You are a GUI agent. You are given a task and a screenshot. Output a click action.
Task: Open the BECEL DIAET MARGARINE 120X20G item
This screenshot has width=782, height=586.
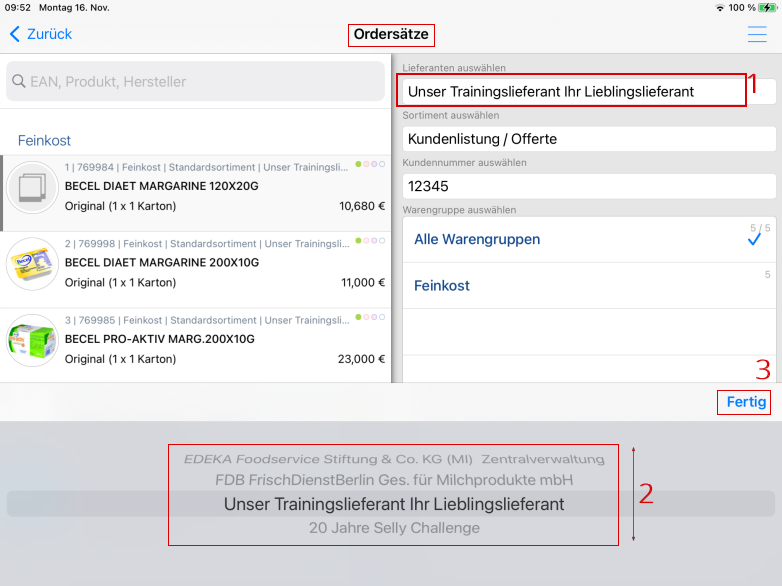coord(200,186)
